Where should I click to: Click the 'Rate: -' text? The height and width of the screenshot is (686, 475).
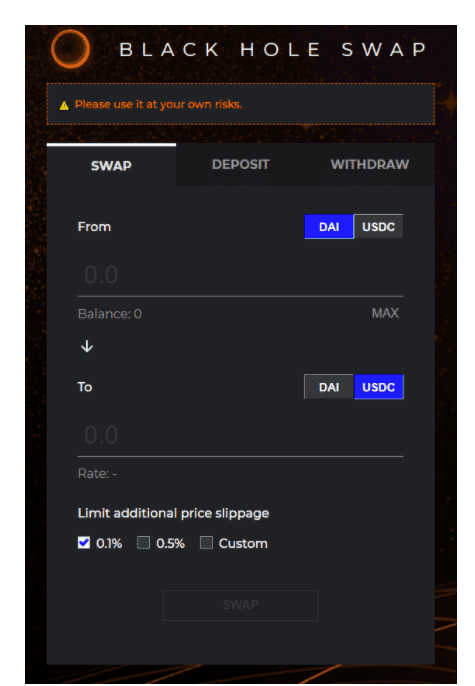pos(97,473)
